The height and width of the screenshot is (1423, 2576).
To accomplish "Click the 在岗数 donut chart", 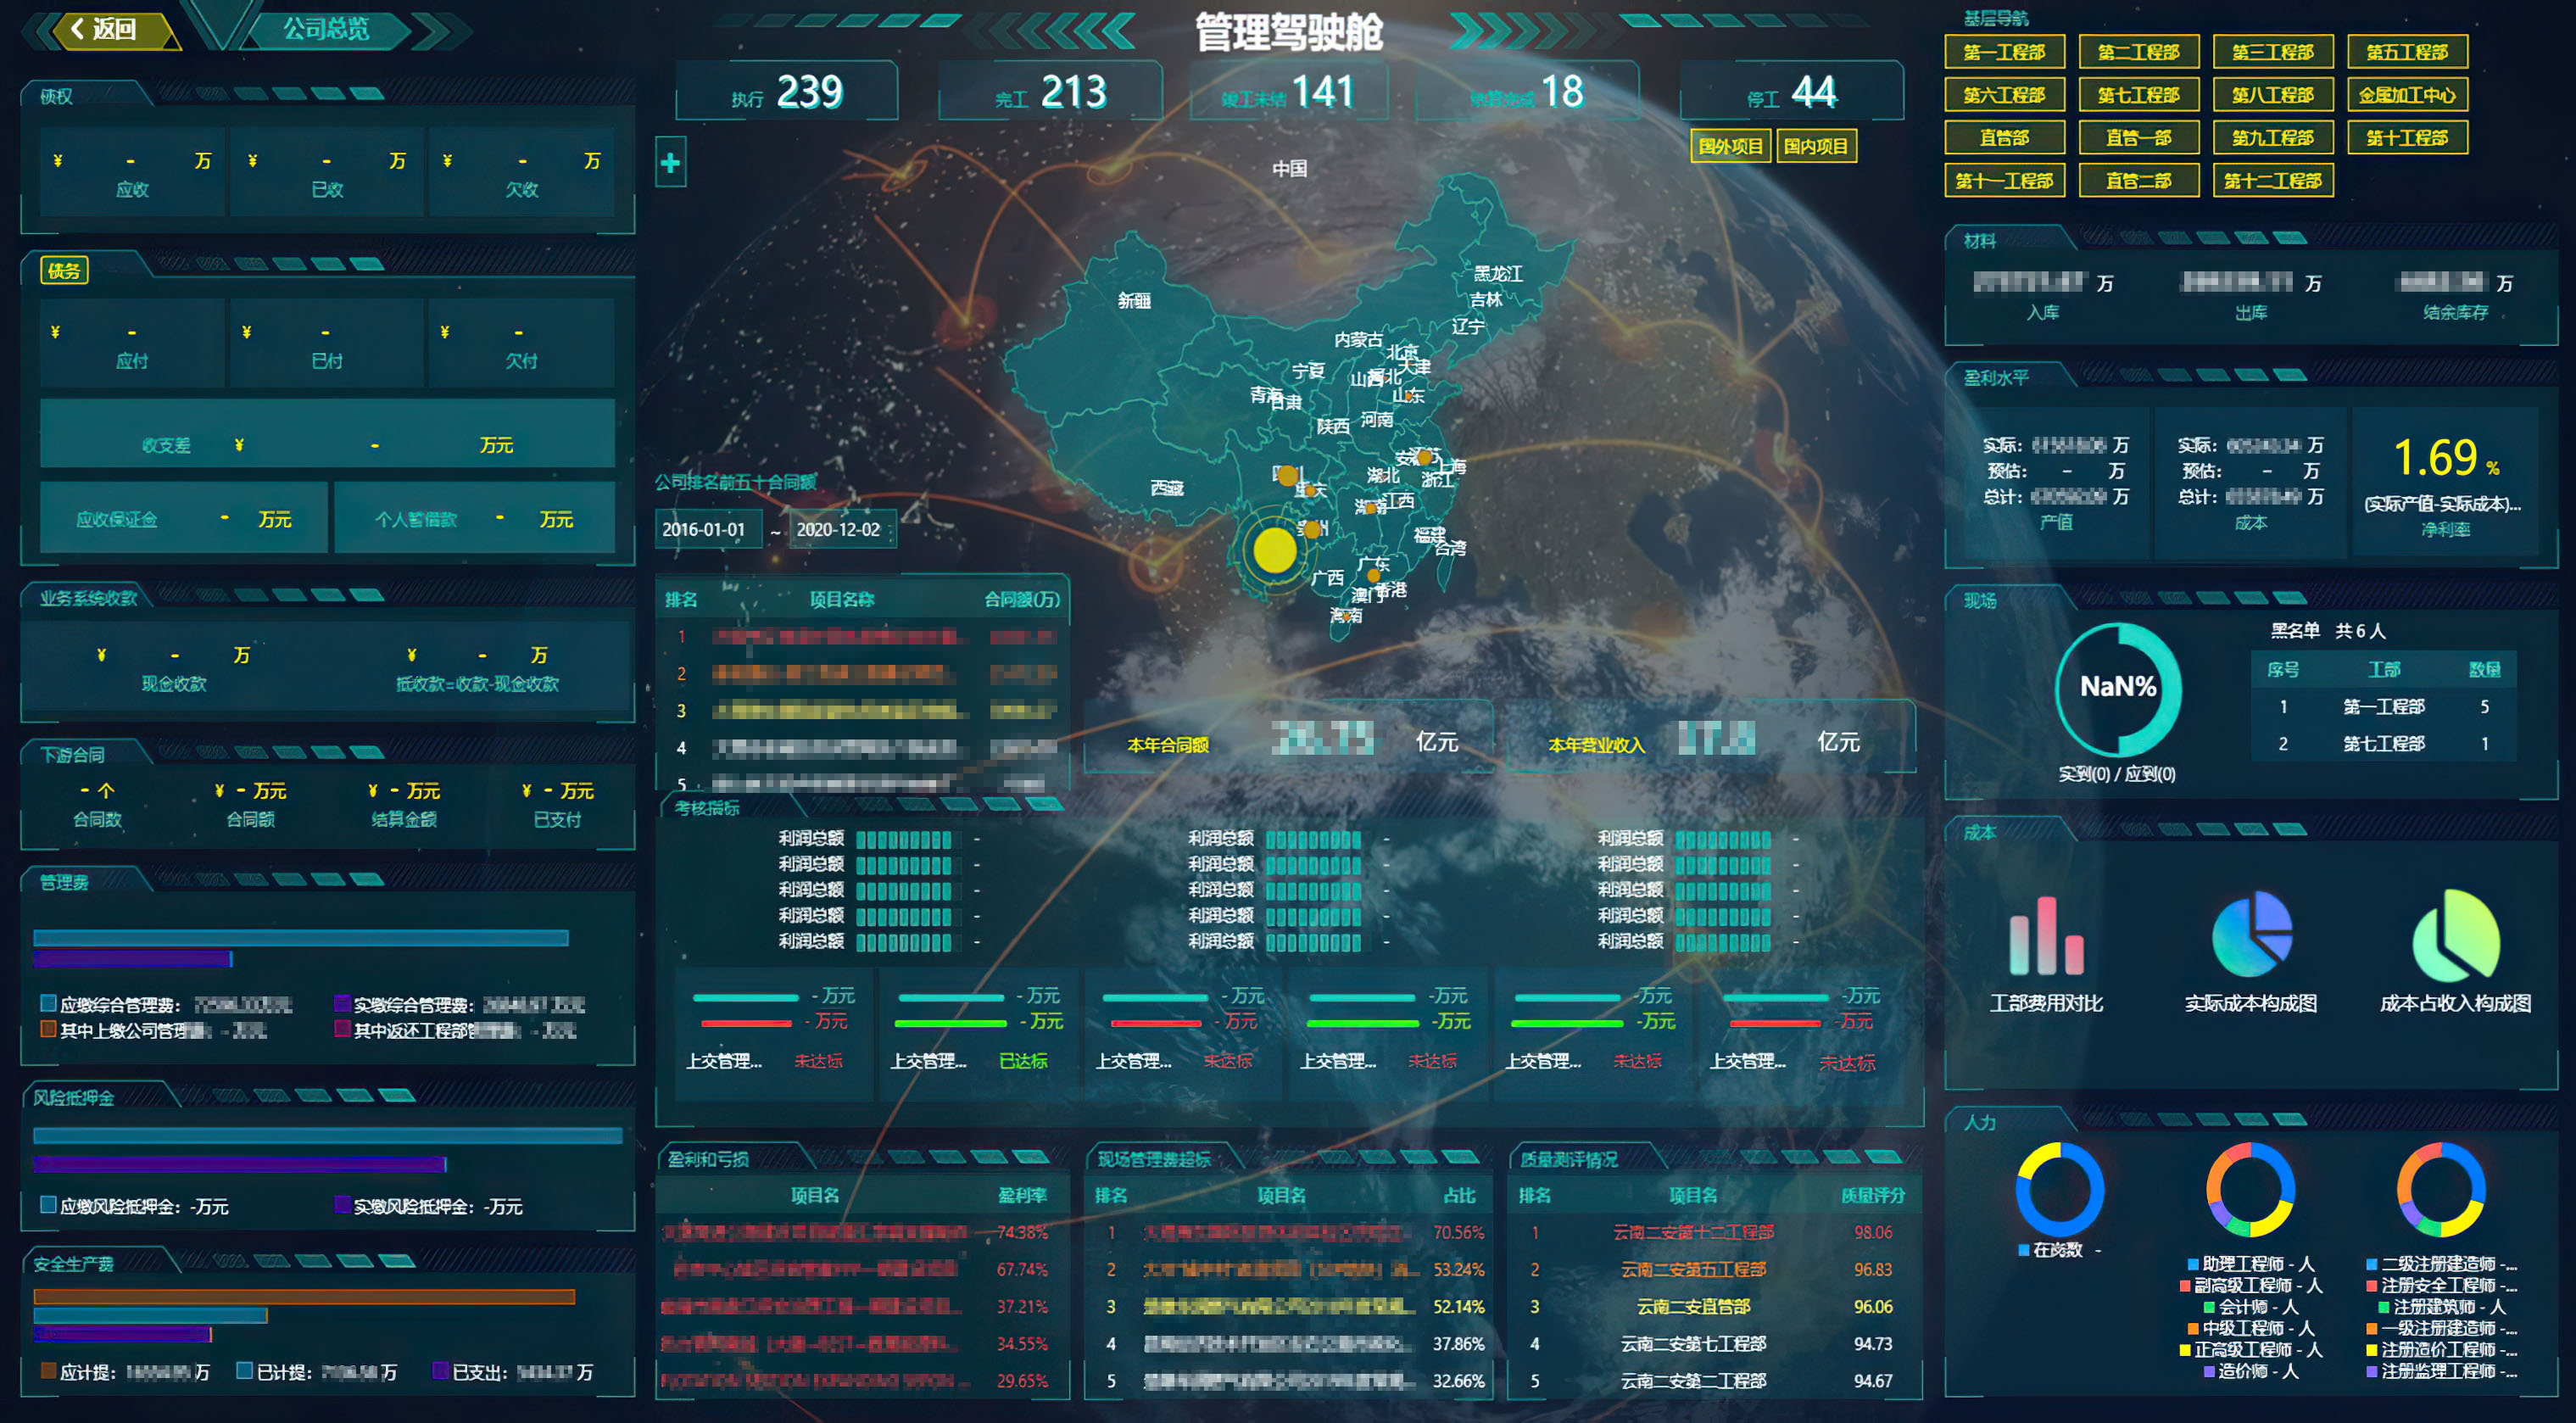I will click(2059, 1190).
